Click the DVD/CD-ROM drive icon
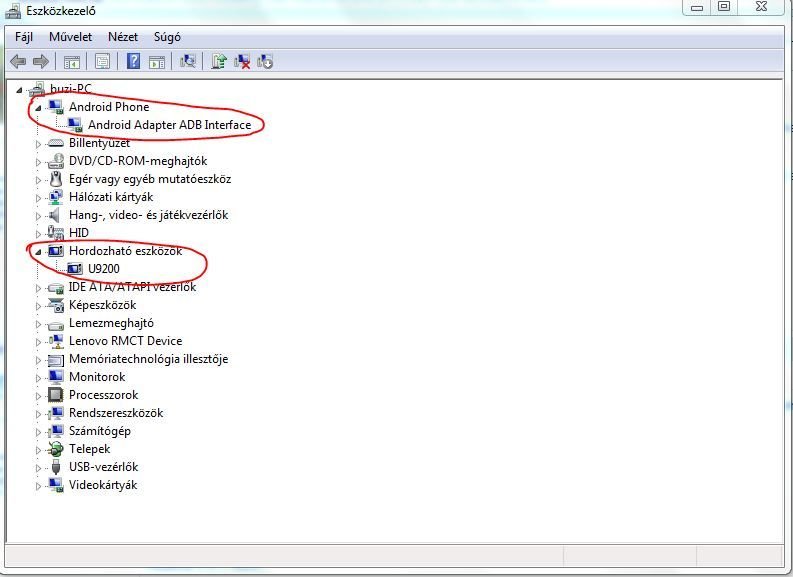 (x=56, y=161)
